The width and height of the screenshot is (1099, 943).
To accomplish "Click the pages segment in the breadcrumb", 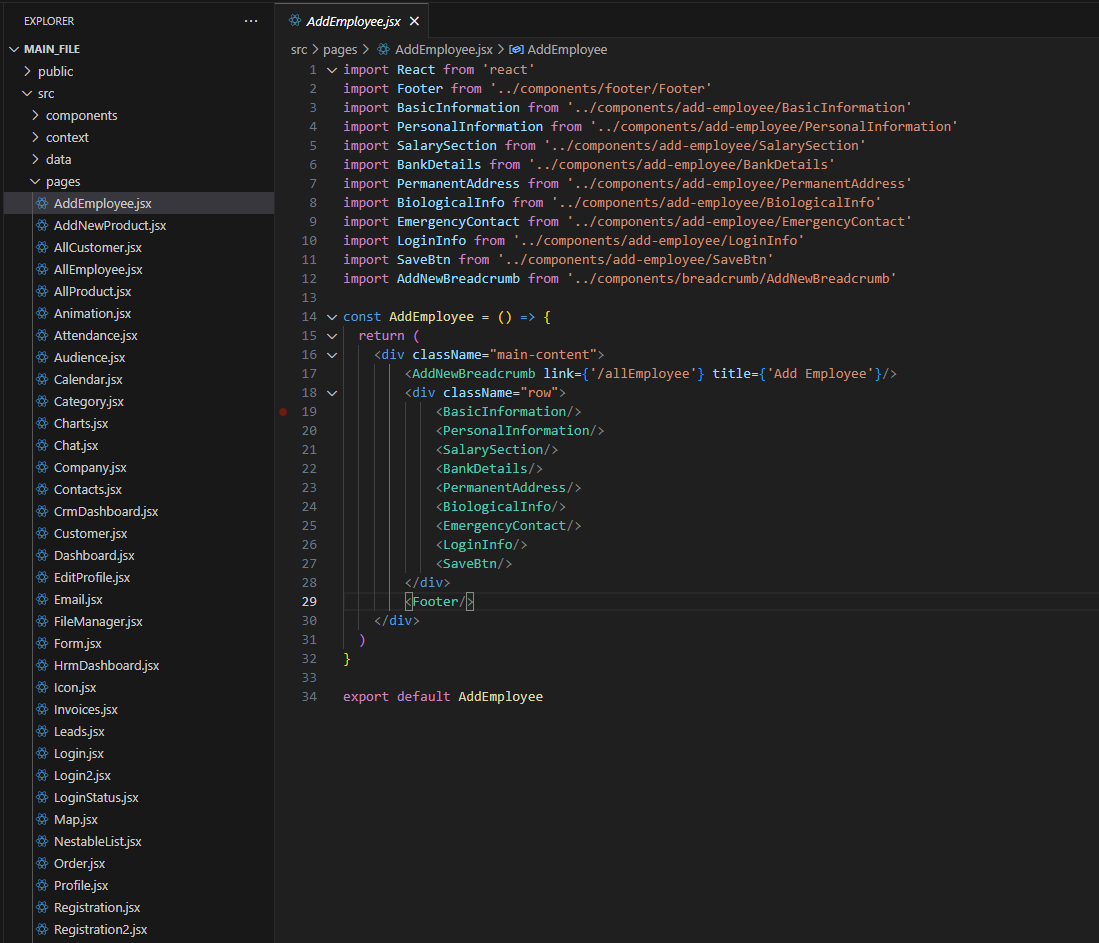I will click(340, 49).
